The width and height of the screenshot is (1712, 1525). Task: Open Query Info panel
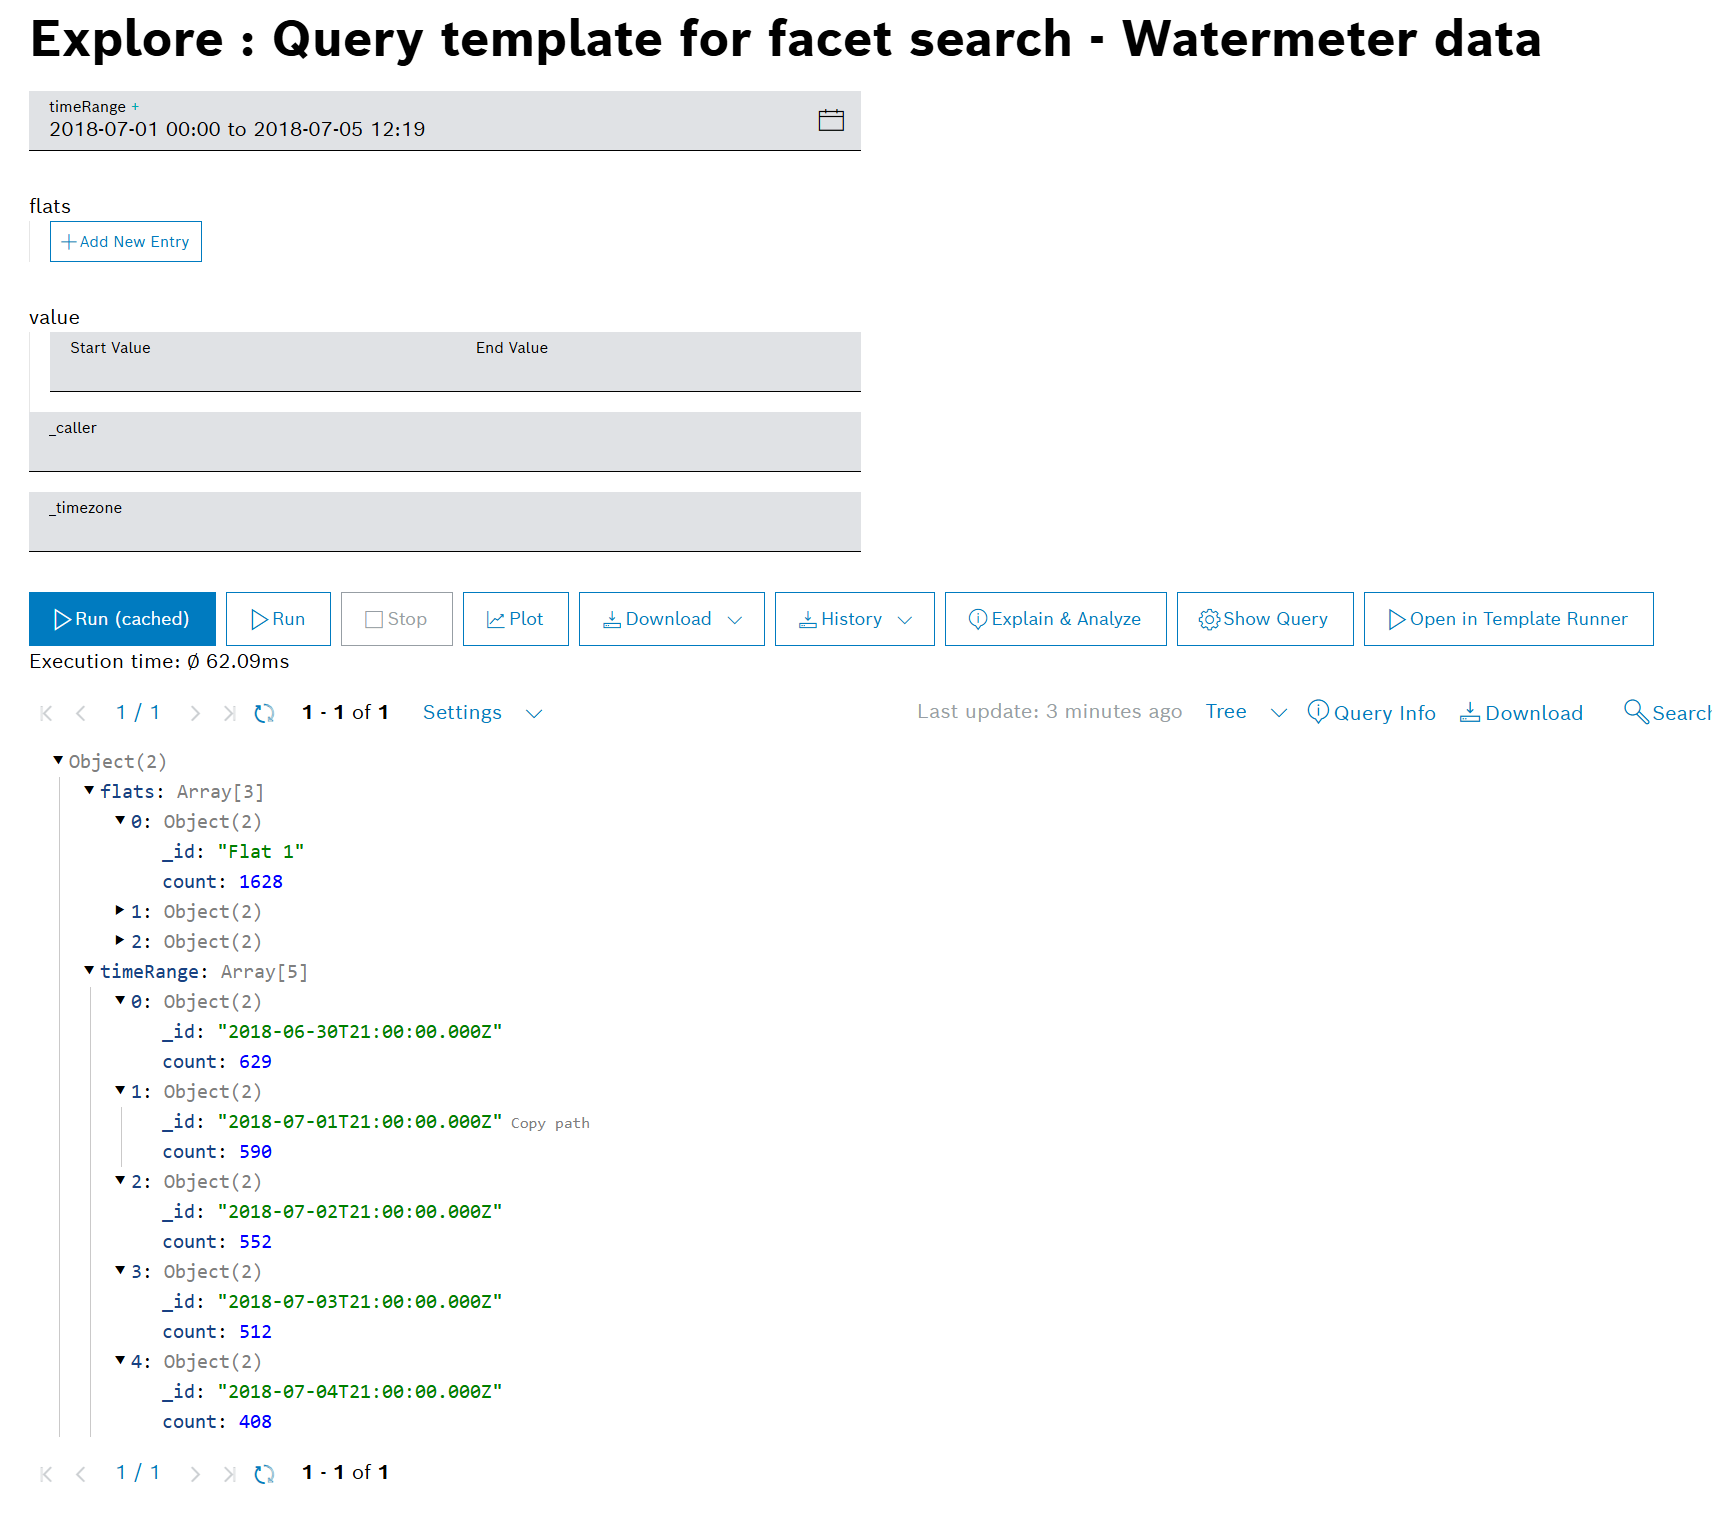pyautogui.click(x=1371, y=712)
